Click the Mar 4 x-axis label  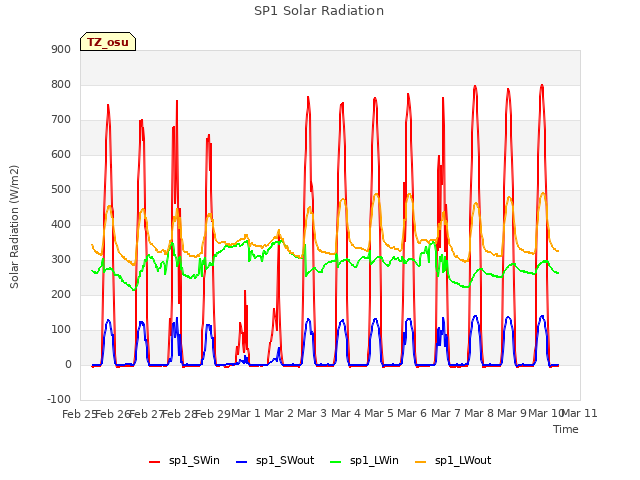(346, 414)
